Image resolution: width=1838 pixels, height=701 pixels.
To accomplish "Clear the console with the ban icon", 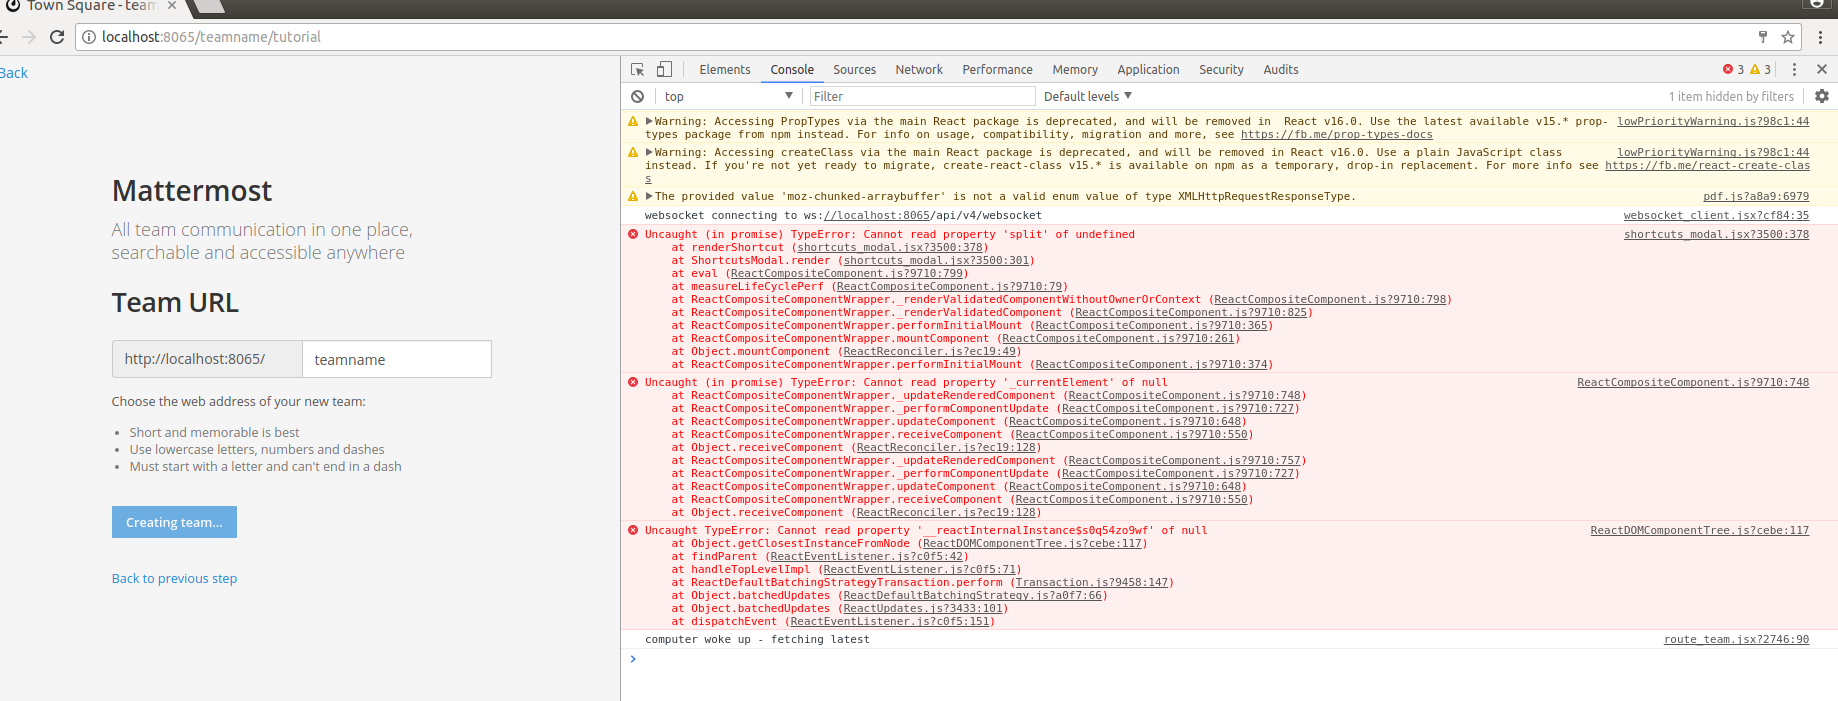I will pos(637,96).
